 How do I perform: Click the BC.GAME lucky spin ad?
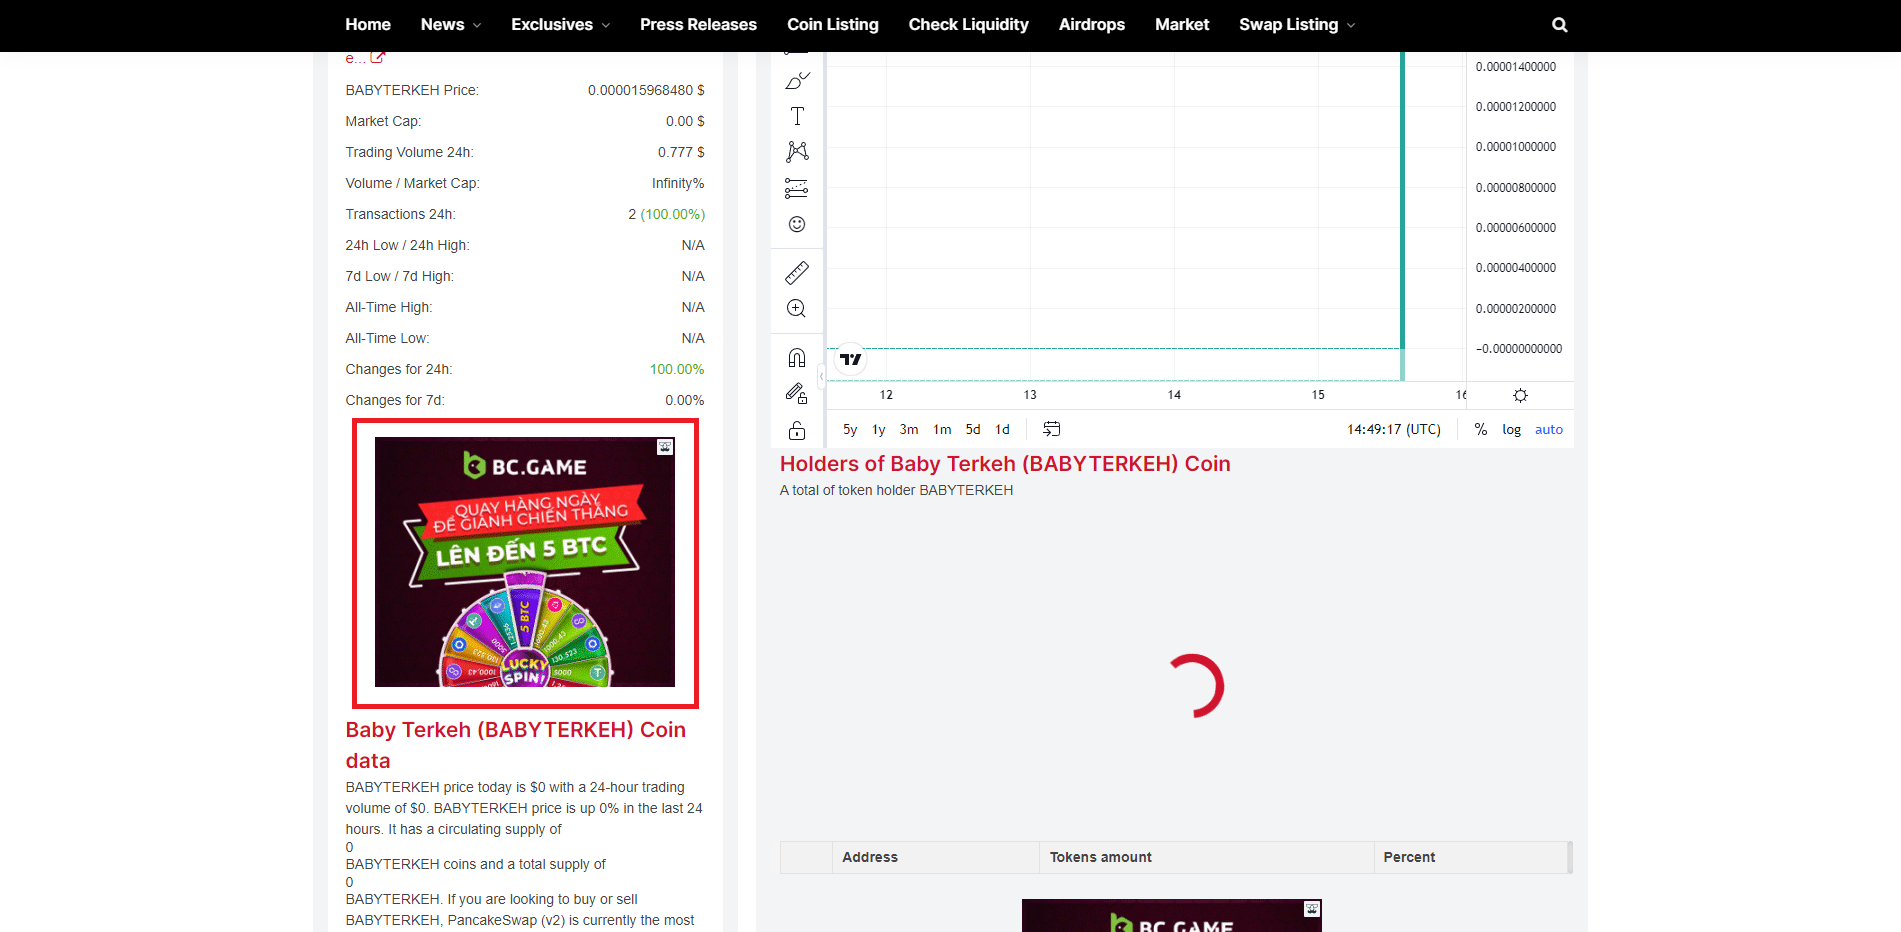(x=524, y=562)
